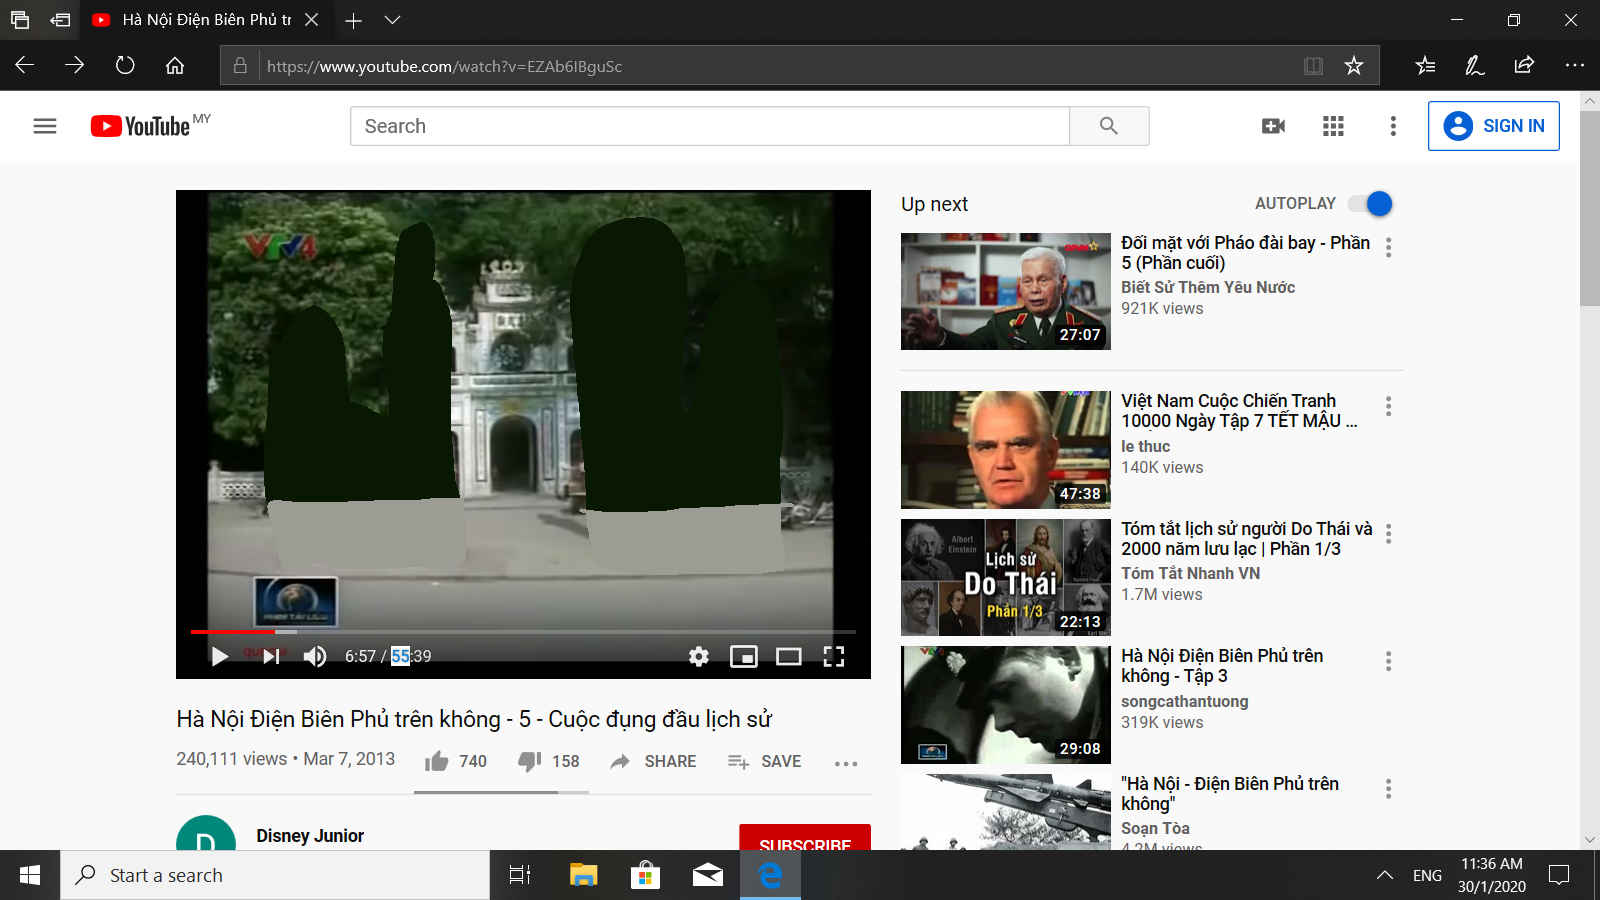Viewport: 1600px width, 900px height.
Task: Click the video progress bar
Action: tap(523, 632)
